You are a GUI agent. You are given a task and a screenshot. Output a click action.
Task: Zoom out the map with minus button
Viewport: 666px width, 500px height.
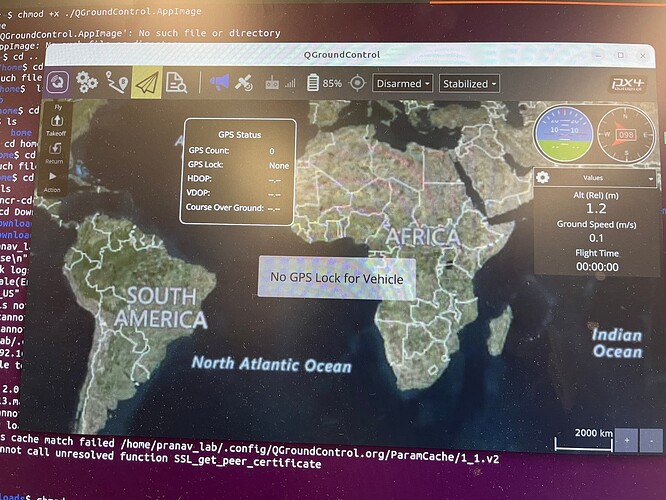(x=651, y=441)
